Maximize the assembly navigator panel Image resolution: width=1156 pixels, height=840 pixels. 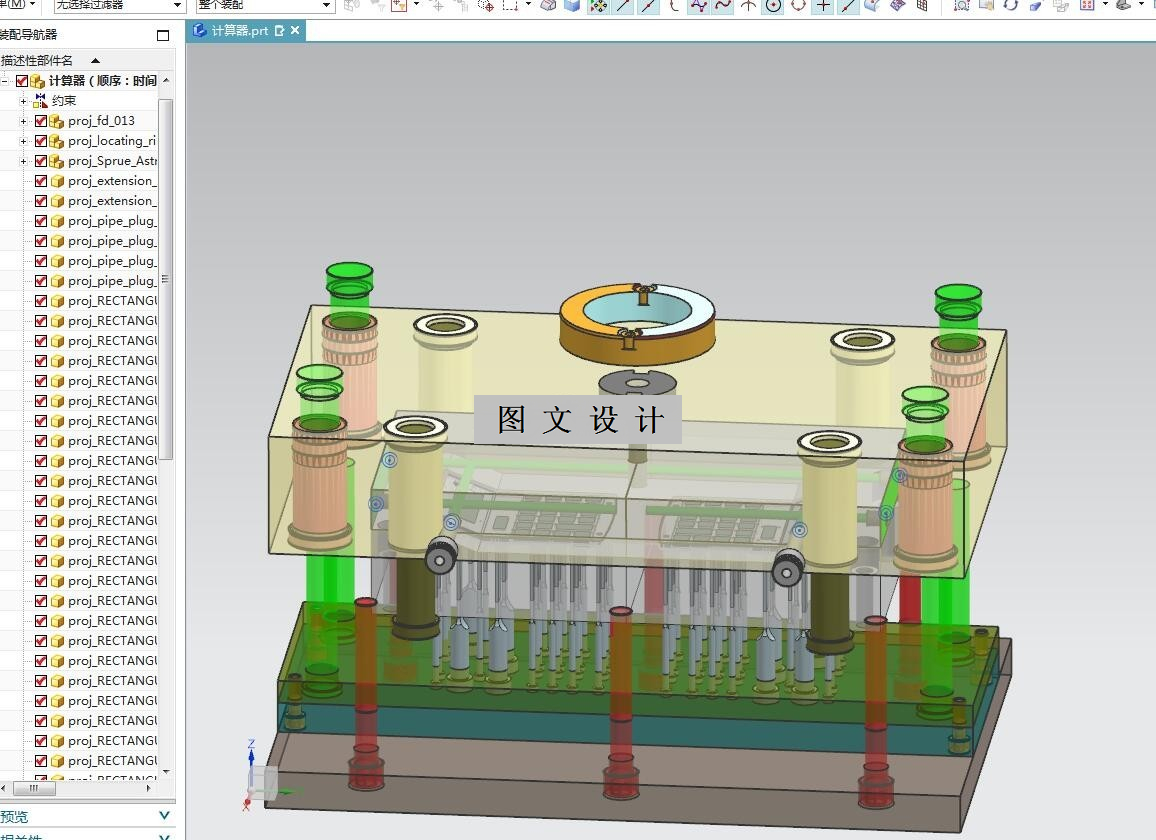click(x=163, y=35)
